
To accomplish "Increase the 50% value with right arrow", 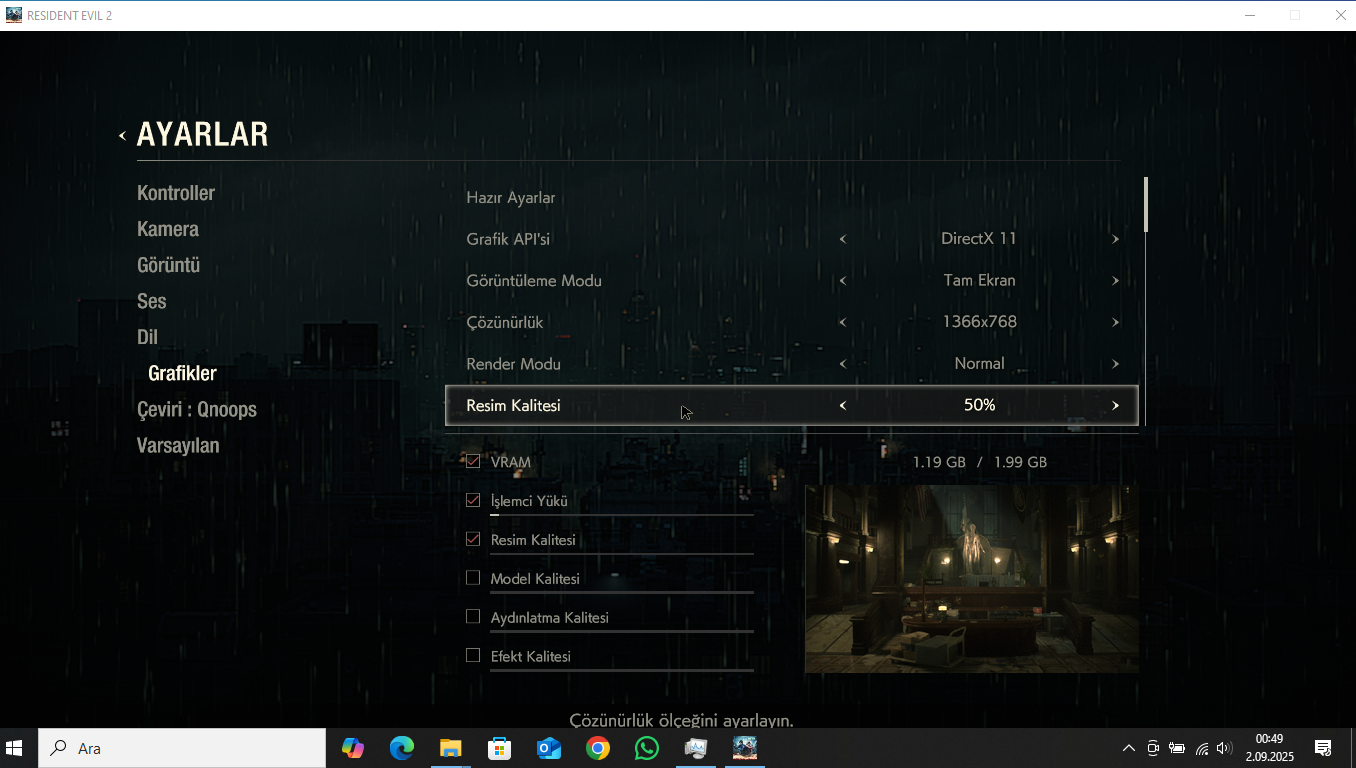I will click(x=1115, y=405).
